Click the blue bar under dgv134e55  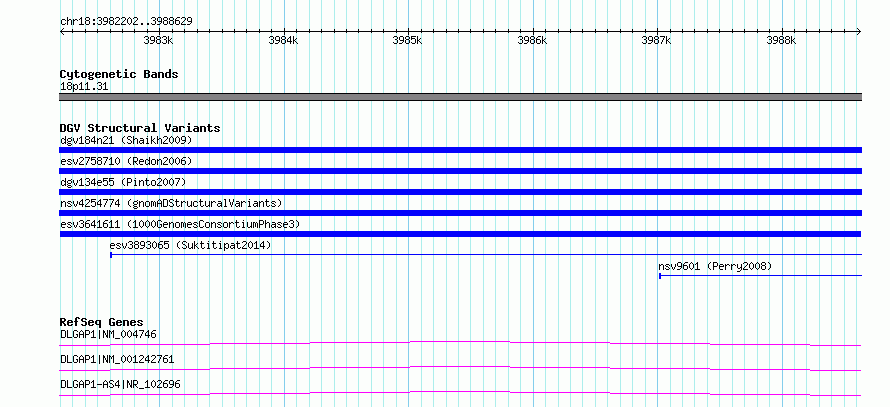tap(460, 192)
